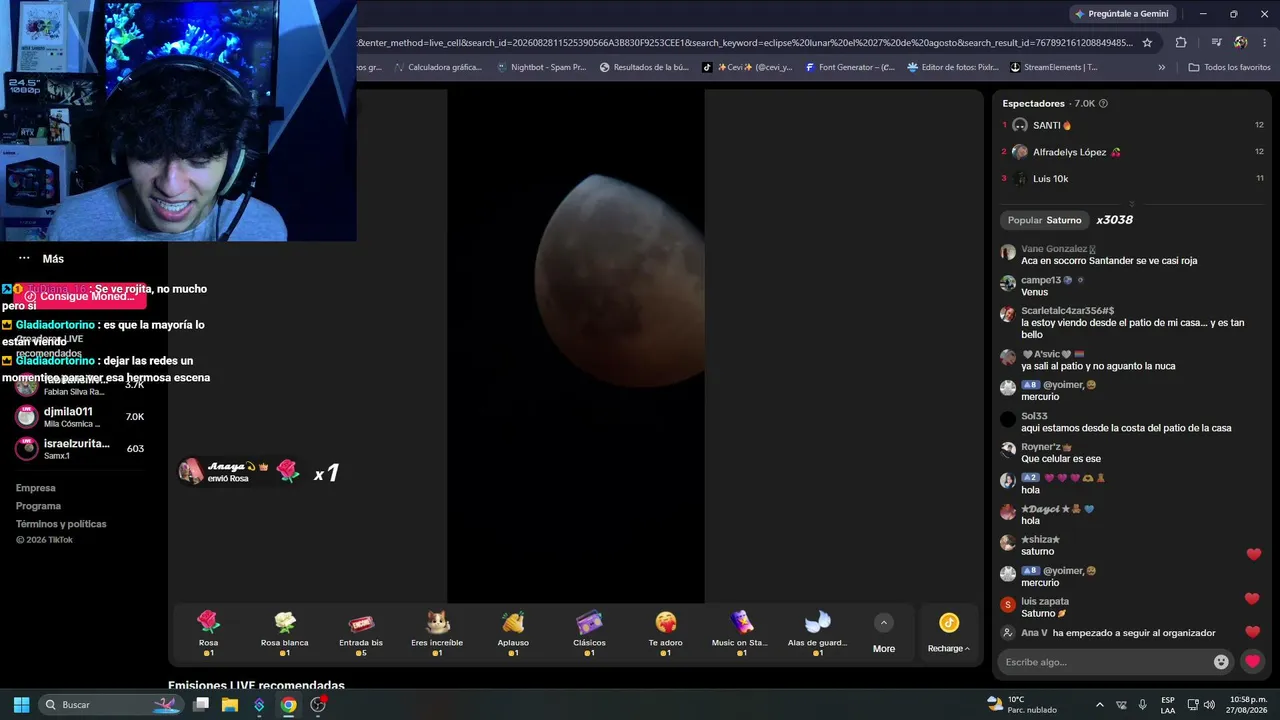
Task: Open Chrome's three-dot menu
Action: 1265,42
